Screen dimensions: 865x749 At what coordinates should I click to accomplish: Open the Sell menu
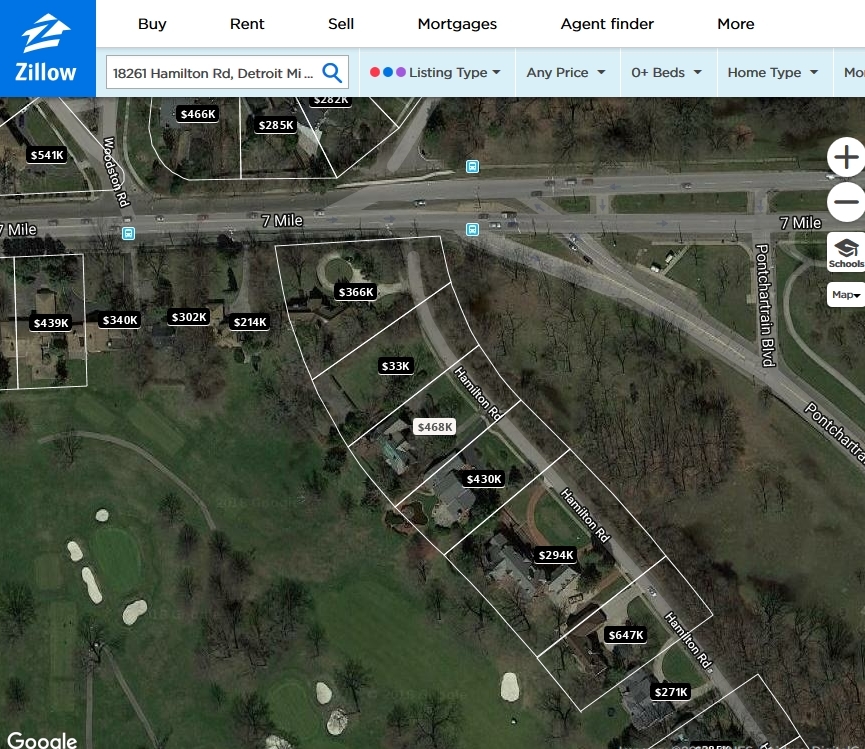340,24
